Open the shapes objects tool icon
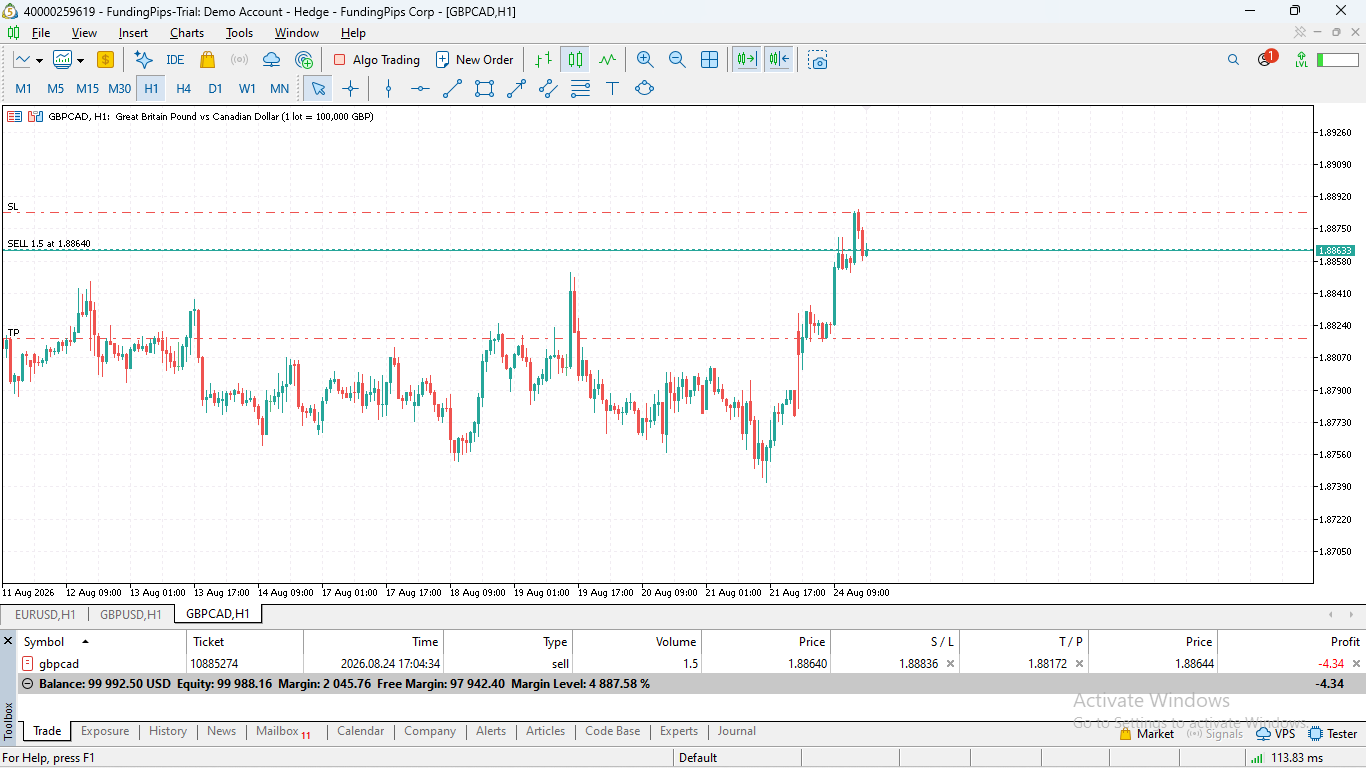The width and height of the screenshot is (1366, 768). pyautogui.click(x=644, y=88)
